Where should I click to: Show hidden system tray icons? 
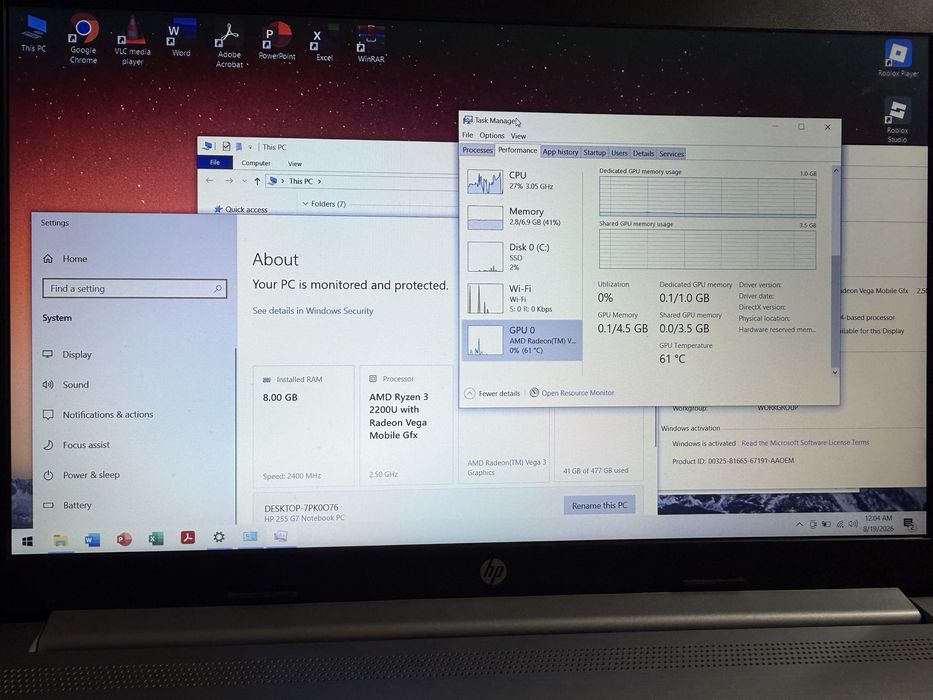(x=799, y=524)
